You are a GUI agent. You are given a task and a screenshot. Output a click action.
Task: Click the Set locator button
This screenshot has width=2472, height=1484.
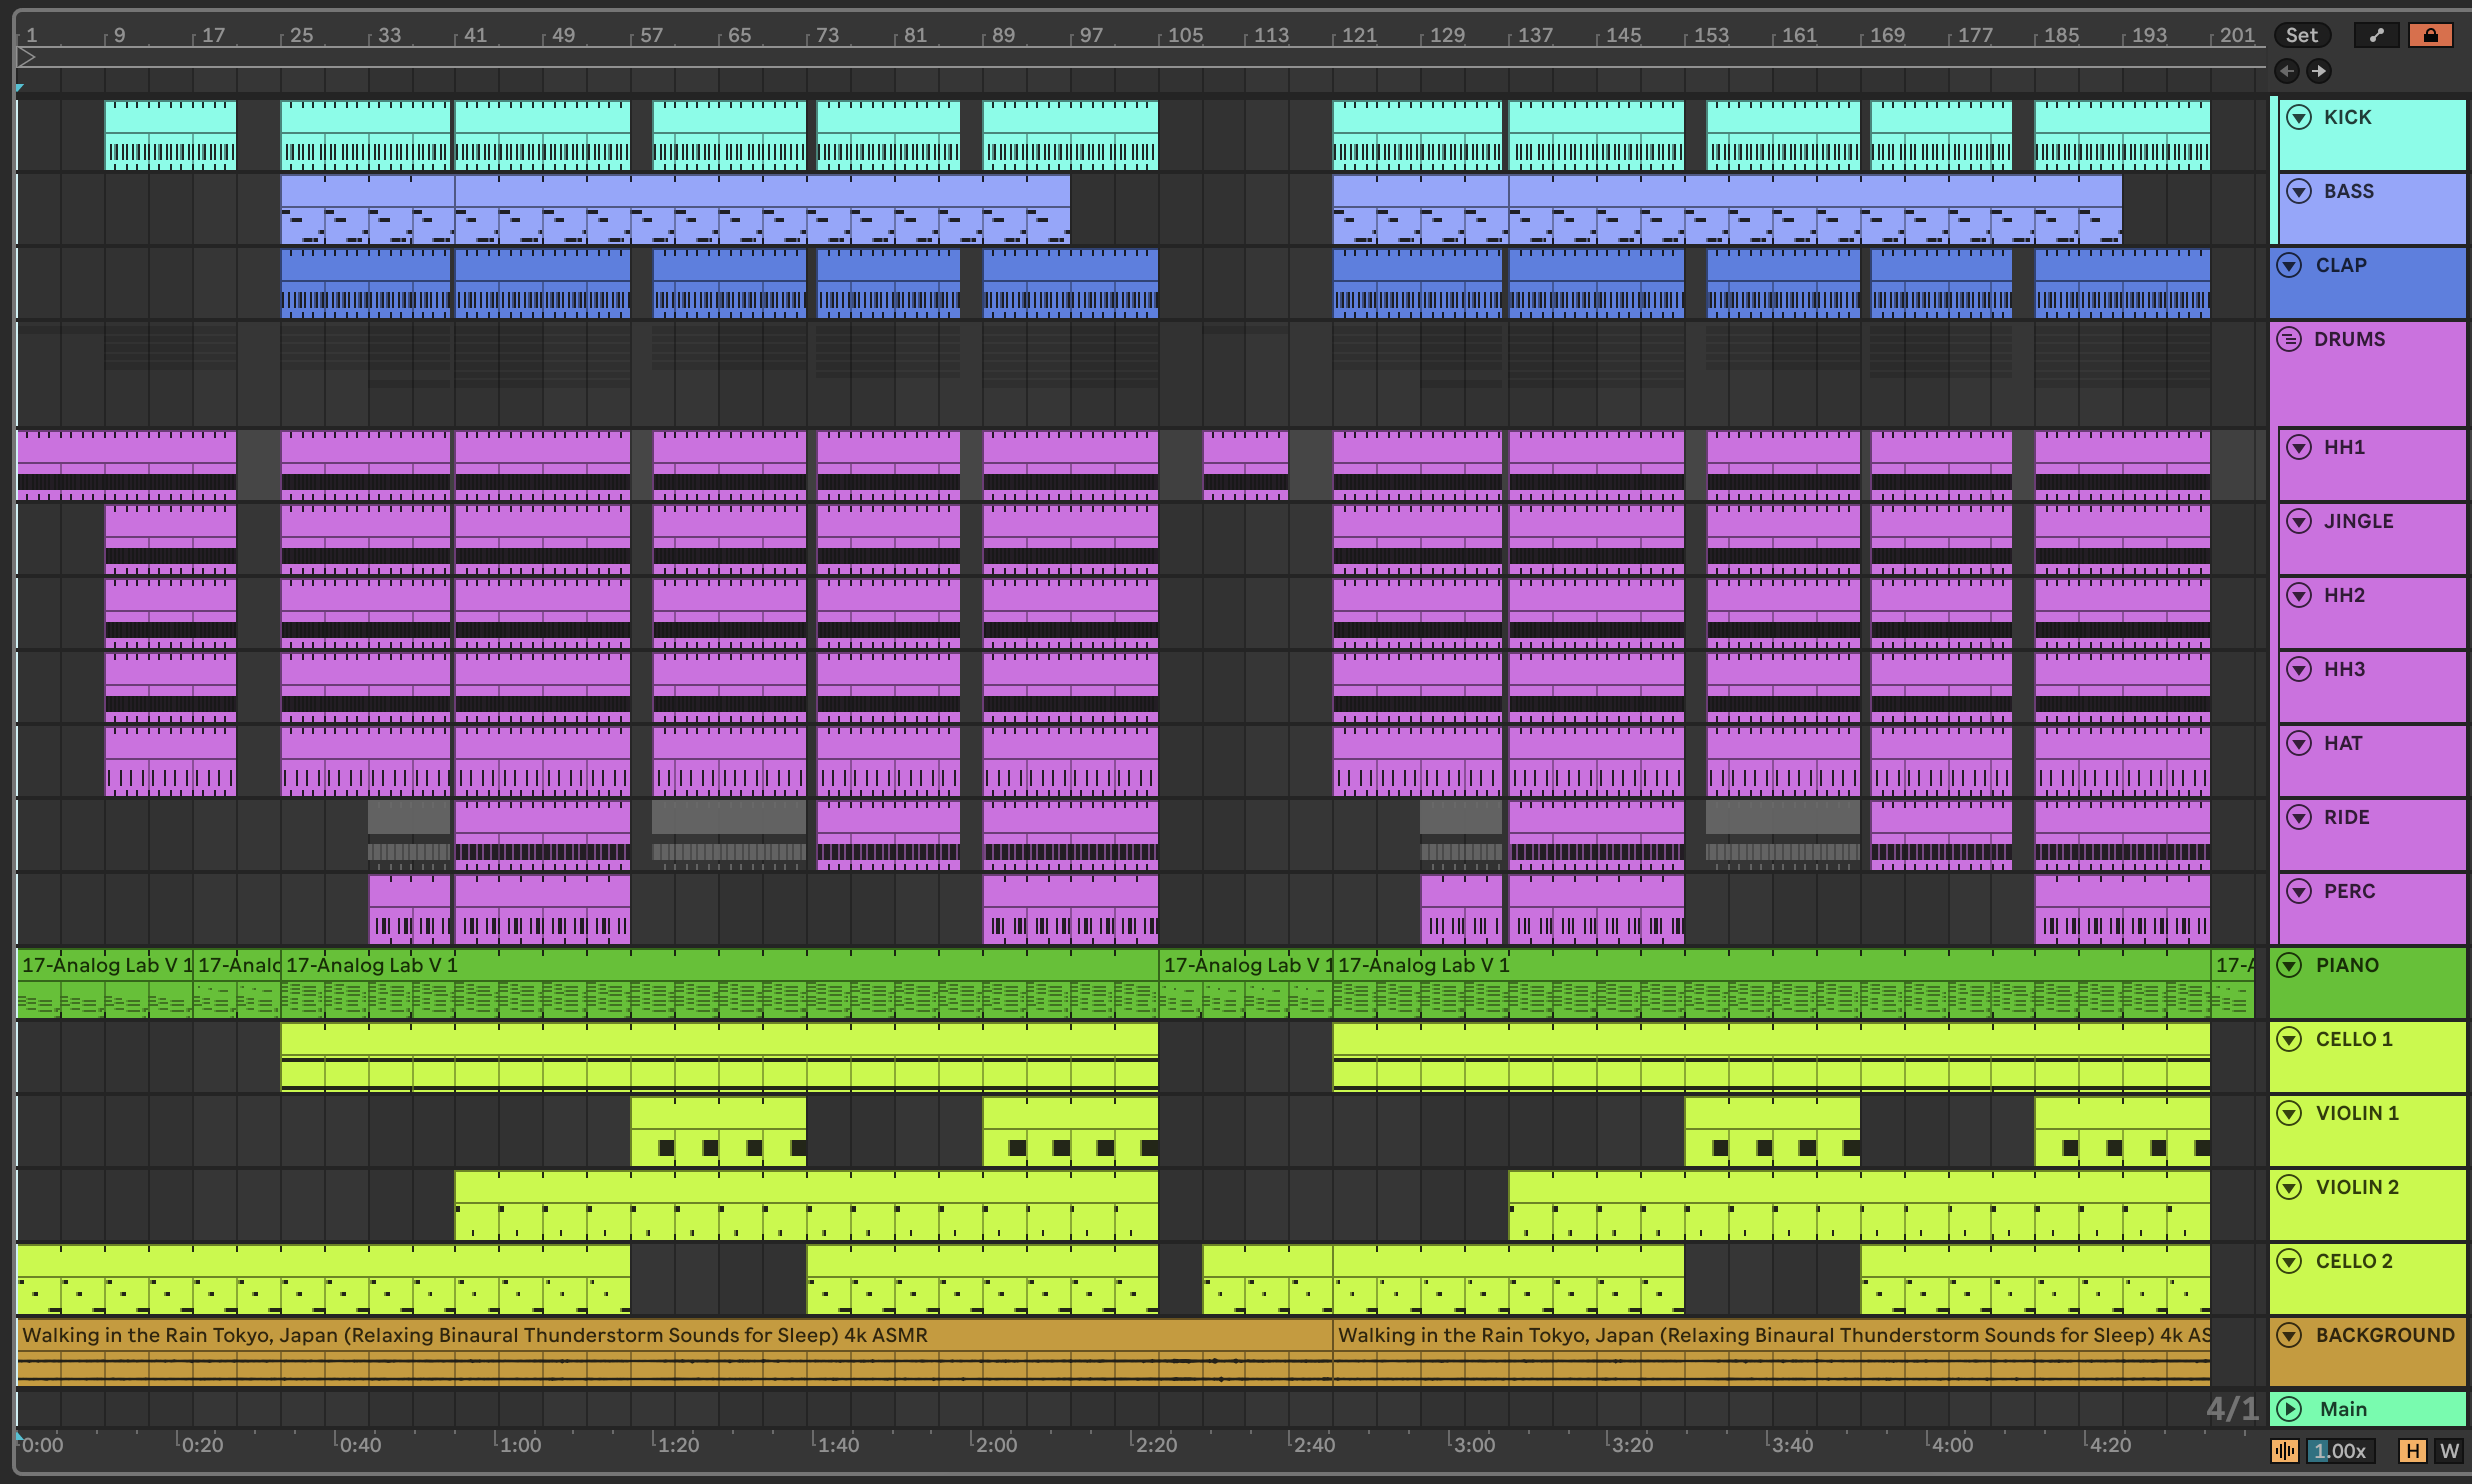tap(2301, 36)
